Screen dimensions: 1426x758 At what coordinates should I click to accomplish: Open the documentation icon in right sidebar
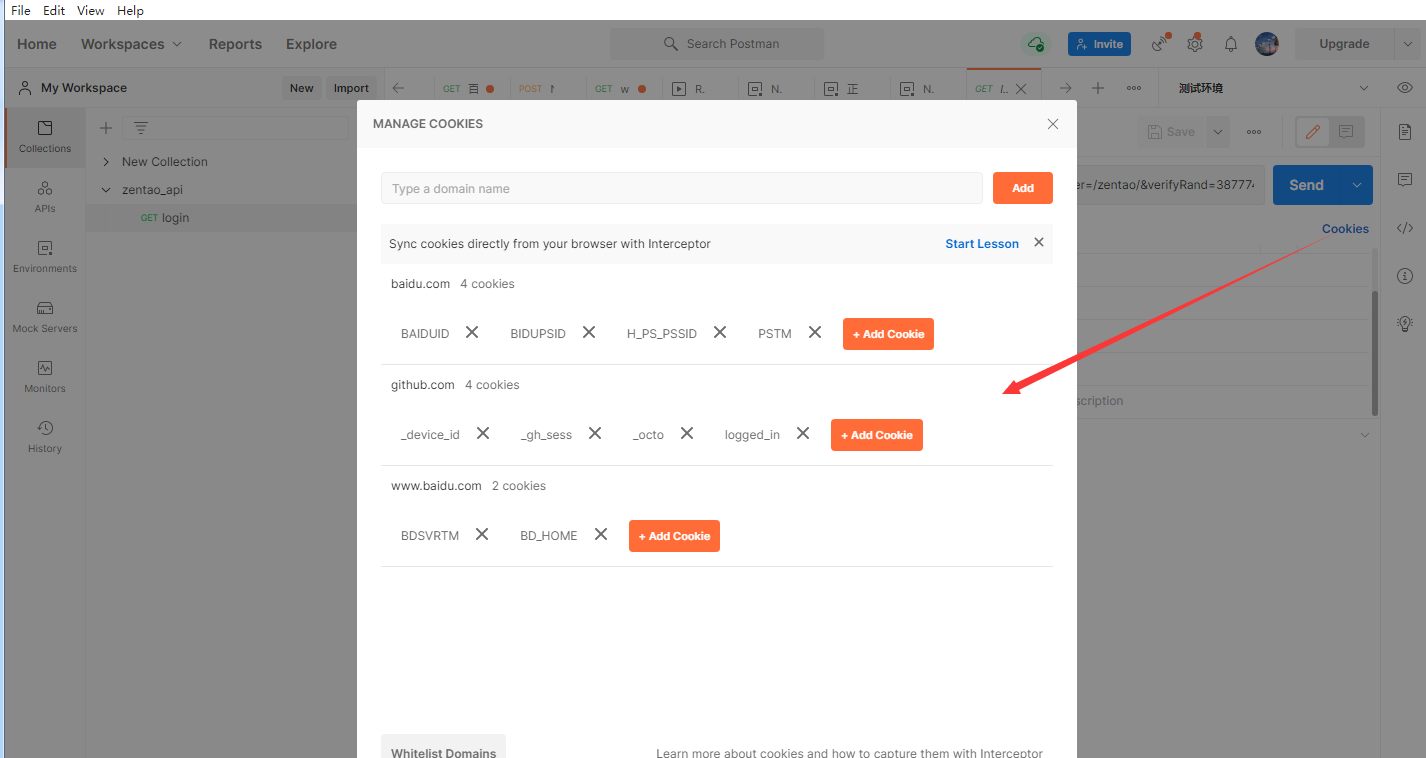(x=1405, y=131)
